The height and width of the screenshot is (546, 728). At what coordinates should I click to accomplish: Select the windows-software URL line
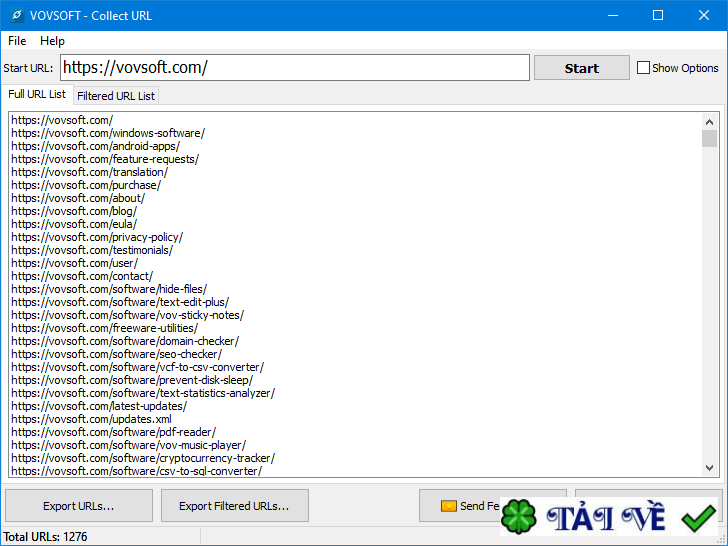[x=108, y=133]
